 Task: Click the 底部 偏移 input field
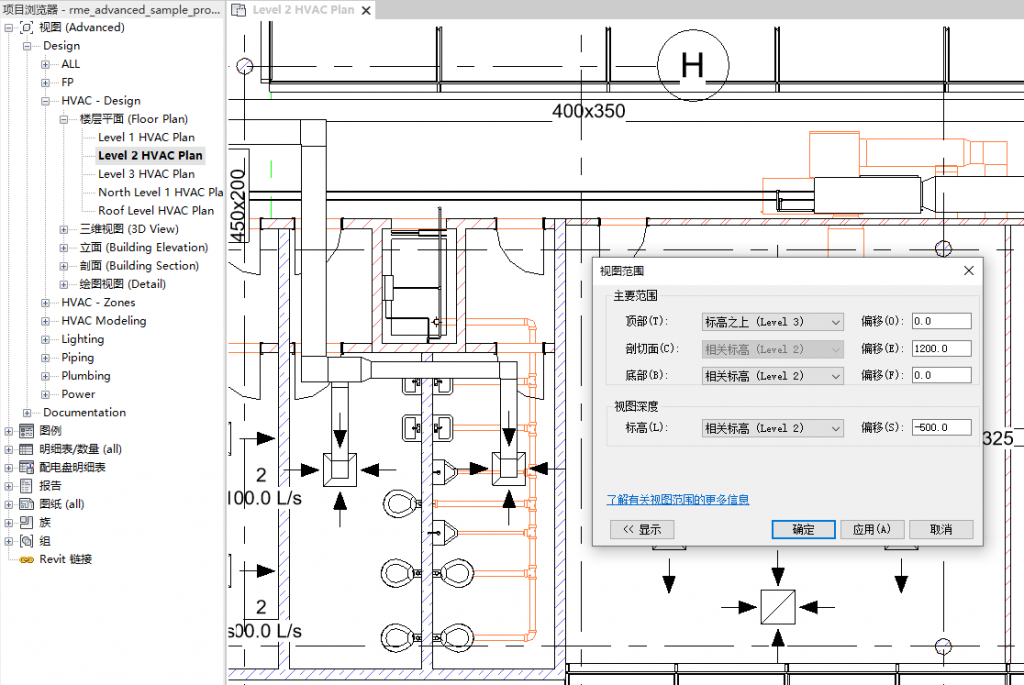(941, 375)
